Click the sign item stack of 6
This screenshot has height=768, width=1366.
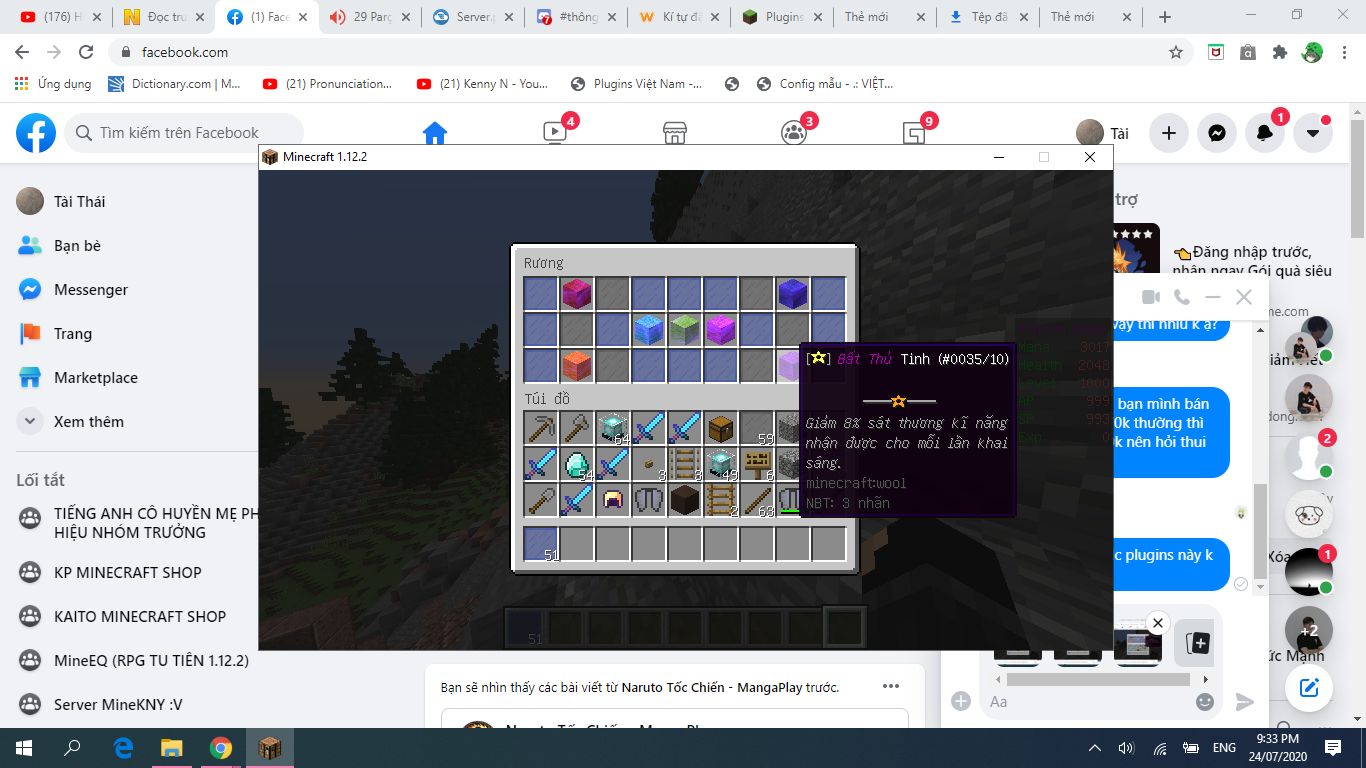pyautogui.click(x=757, y=464)
